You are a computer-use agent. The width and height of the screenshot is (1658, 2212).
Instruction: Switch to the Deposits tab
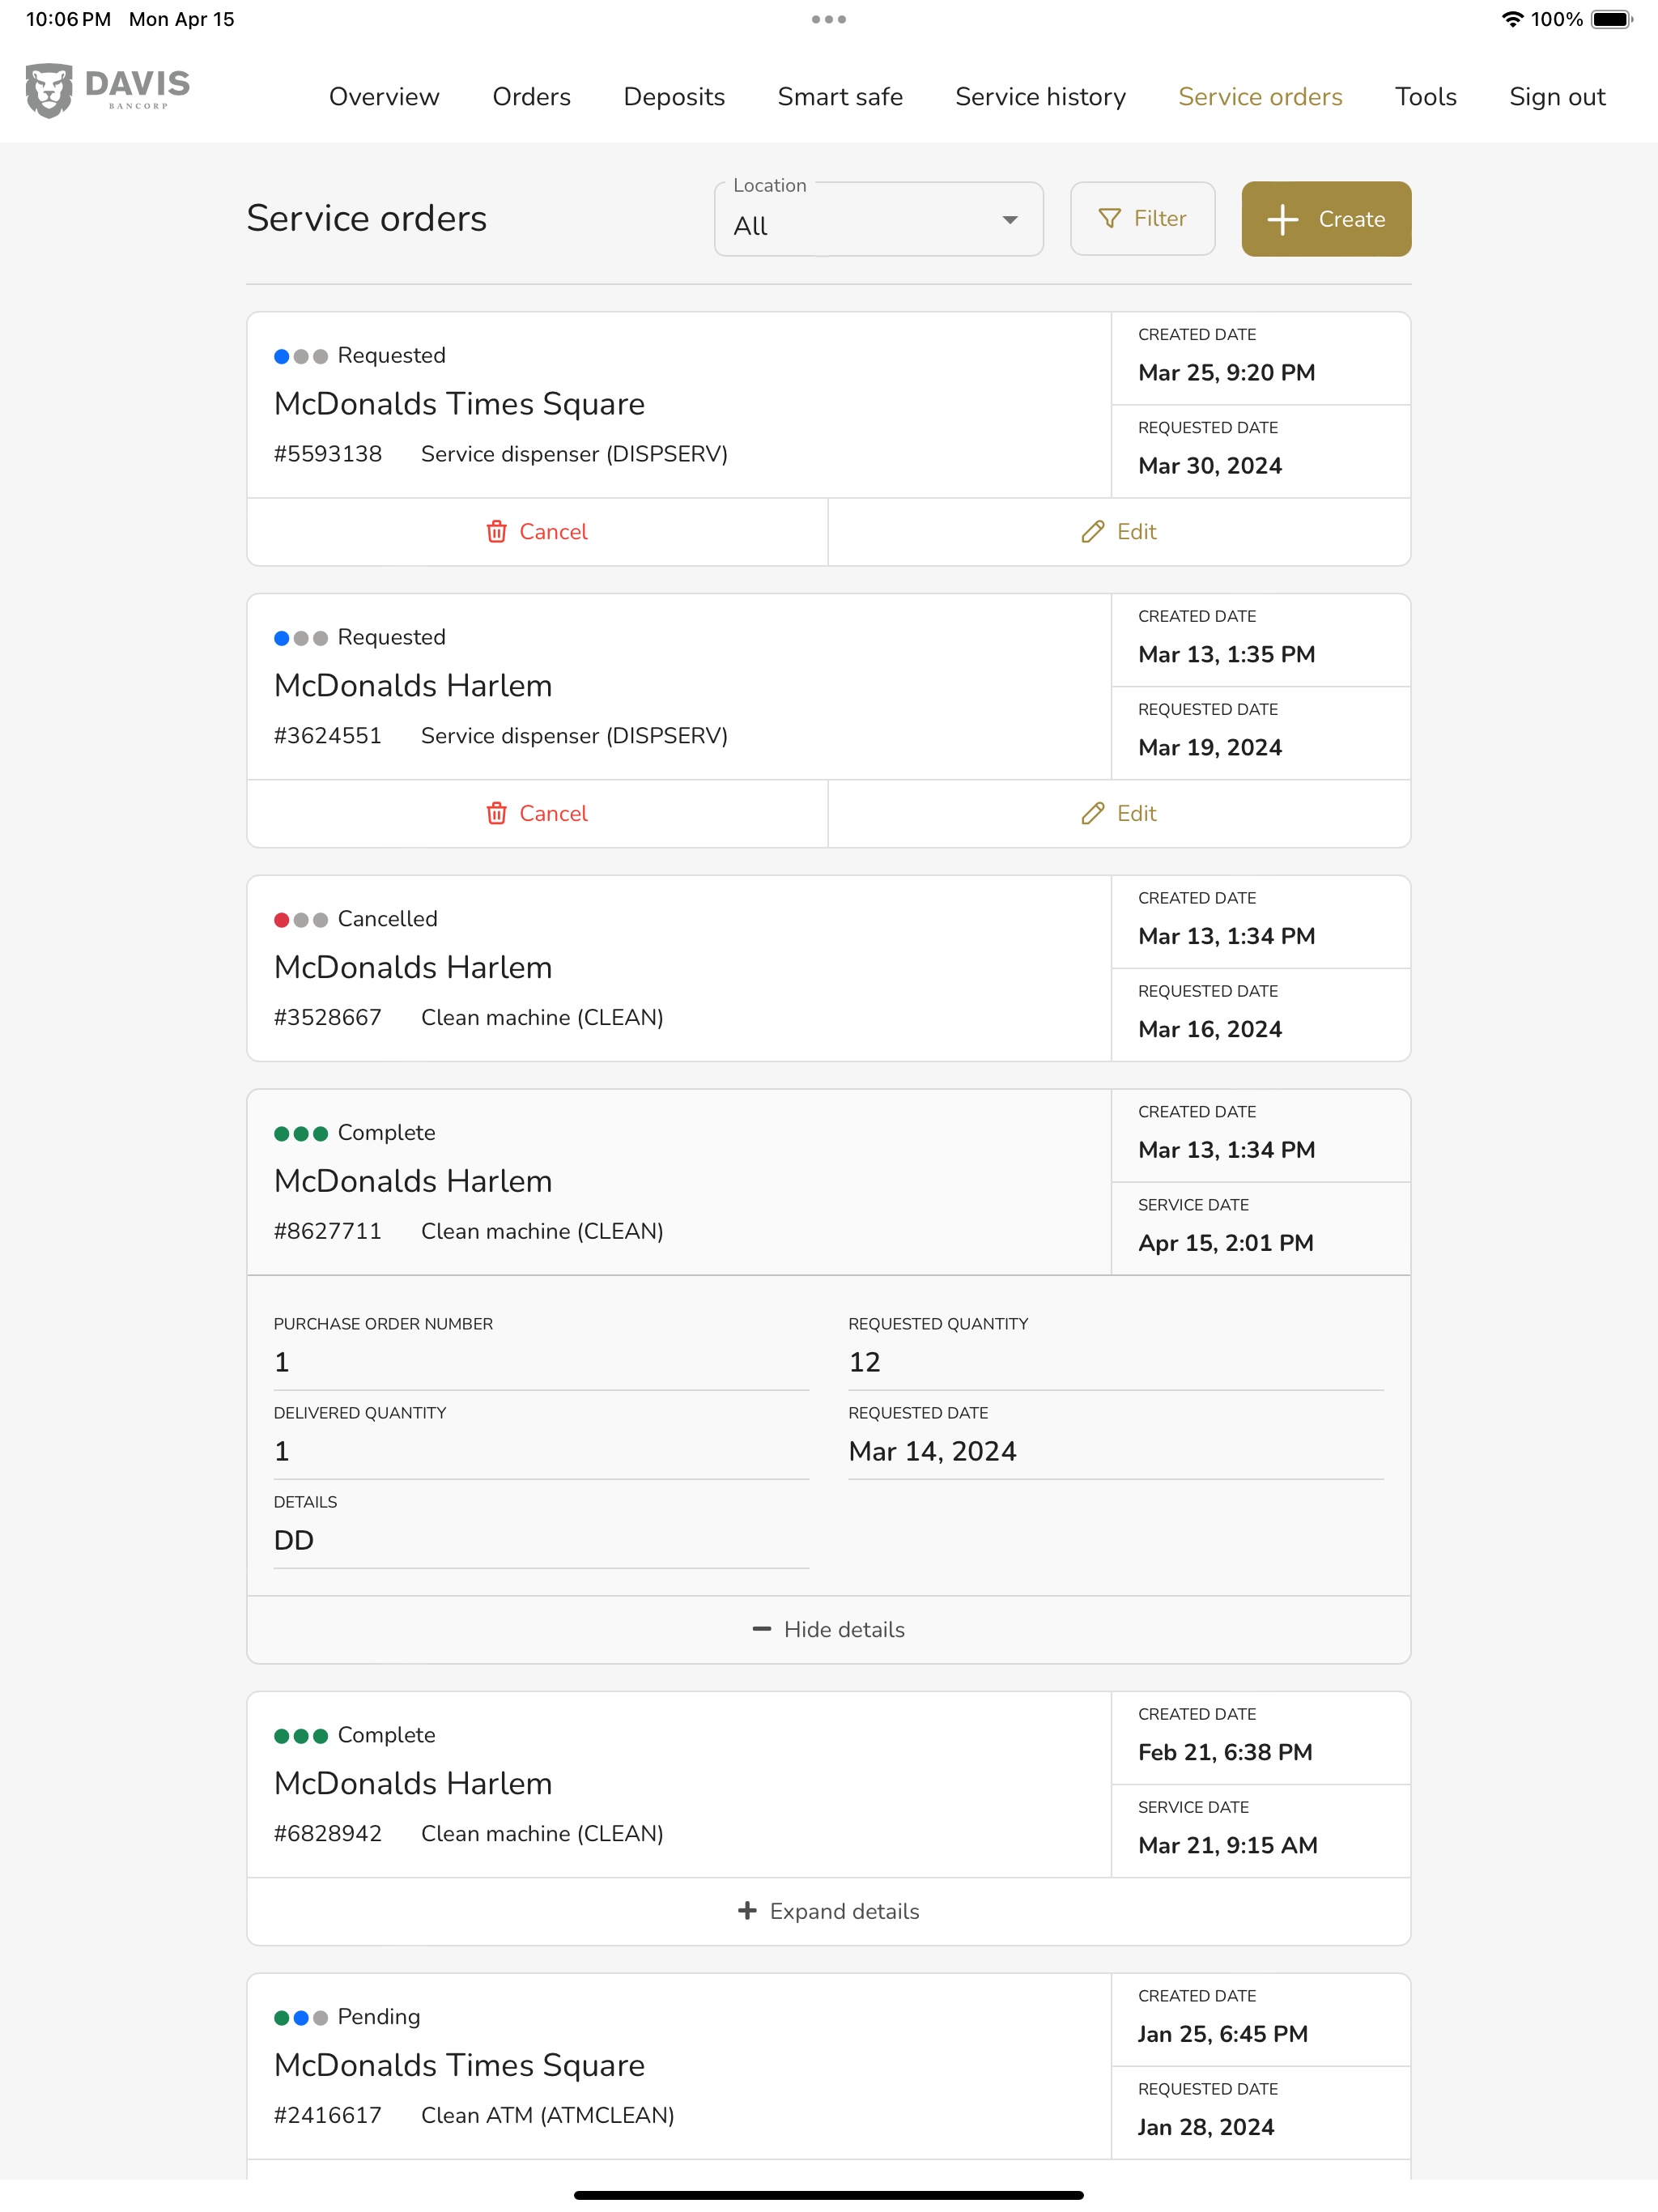tap(674, 97)
